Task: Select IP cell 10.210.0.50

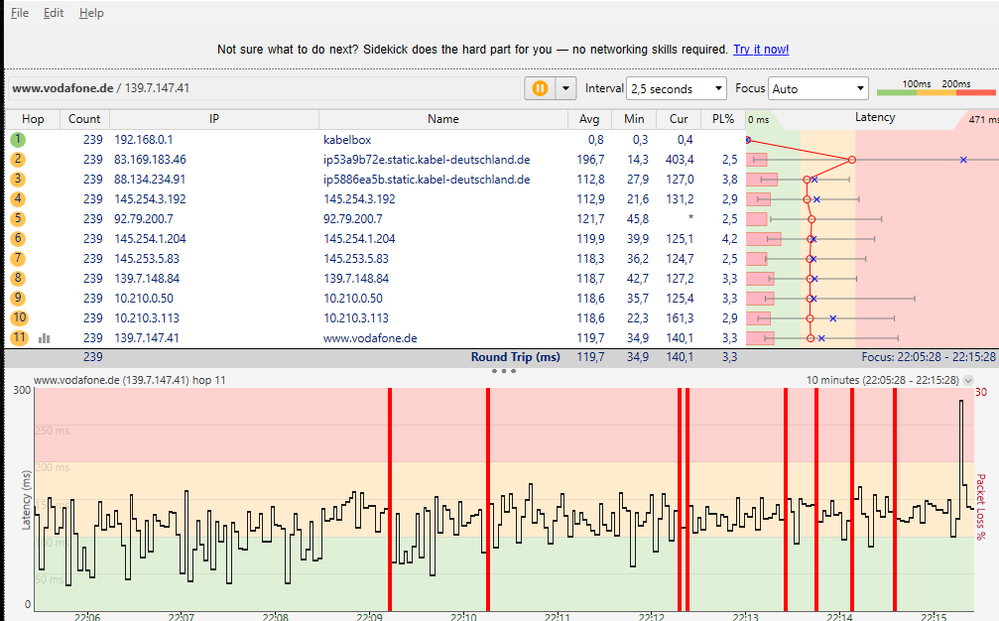Action: (143, 298)
